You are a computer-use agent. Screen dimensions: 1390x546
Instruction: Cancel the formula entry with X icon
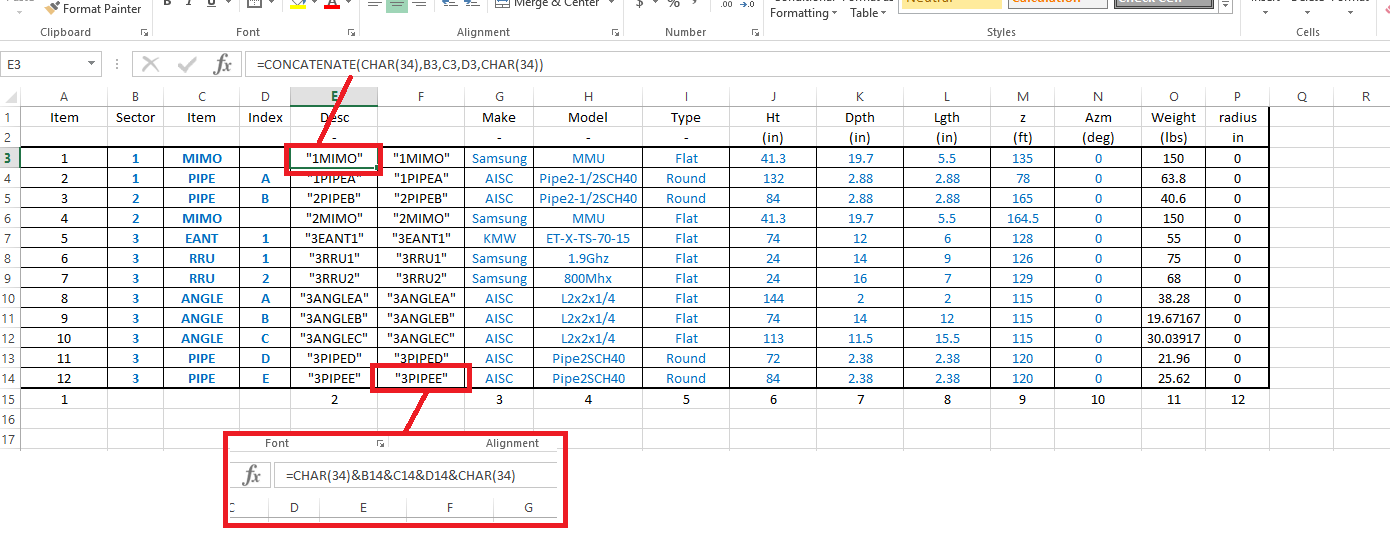click(x=151, y=64)
